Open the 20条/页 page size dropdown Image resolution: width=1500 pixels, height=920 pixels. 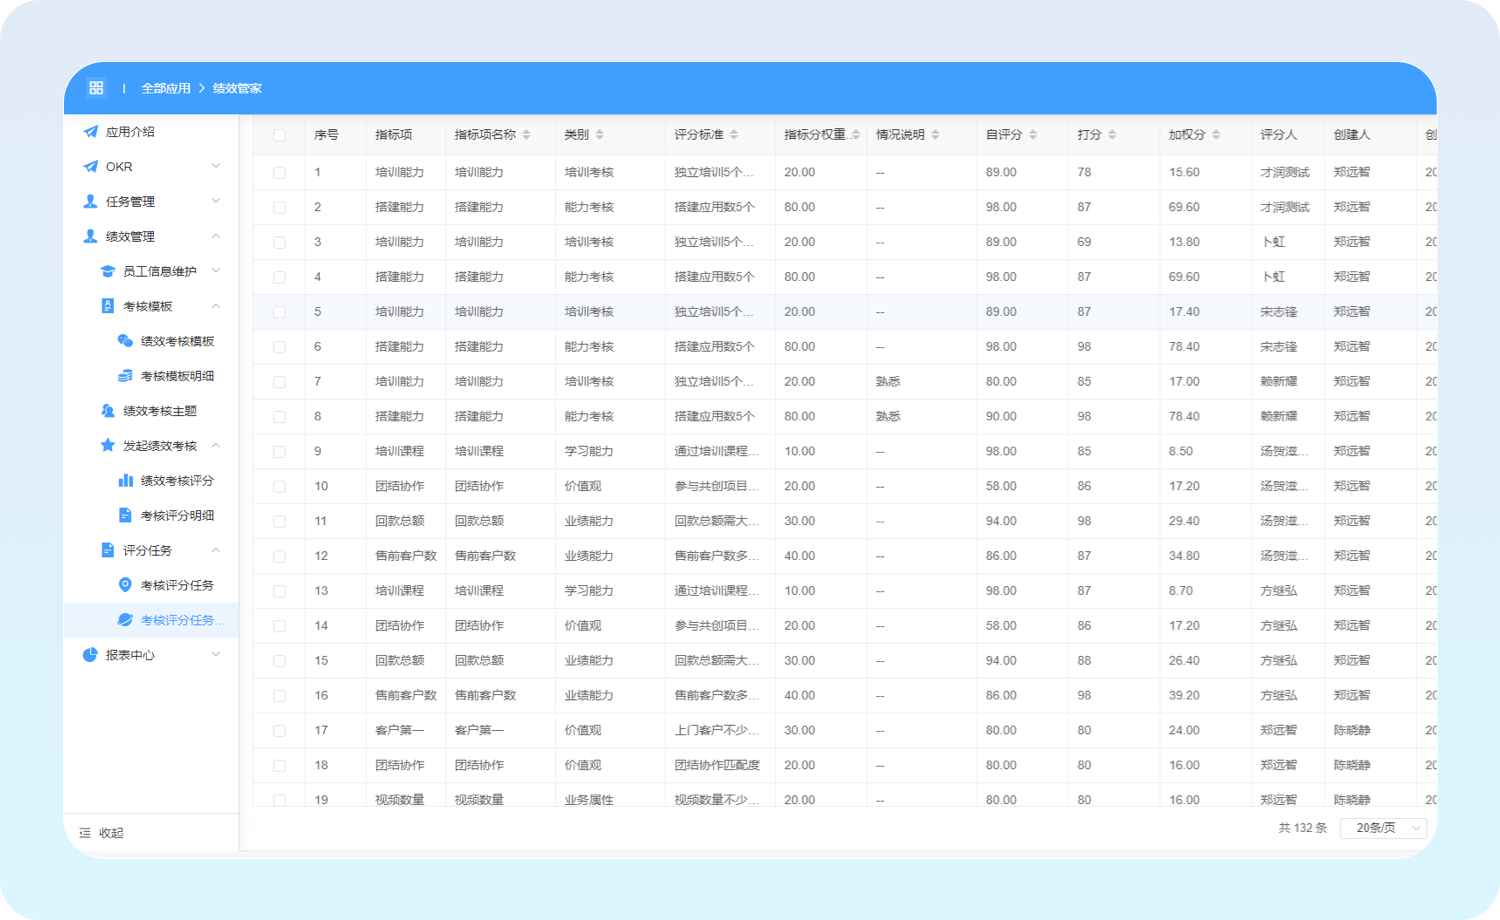pos(1388,828)
